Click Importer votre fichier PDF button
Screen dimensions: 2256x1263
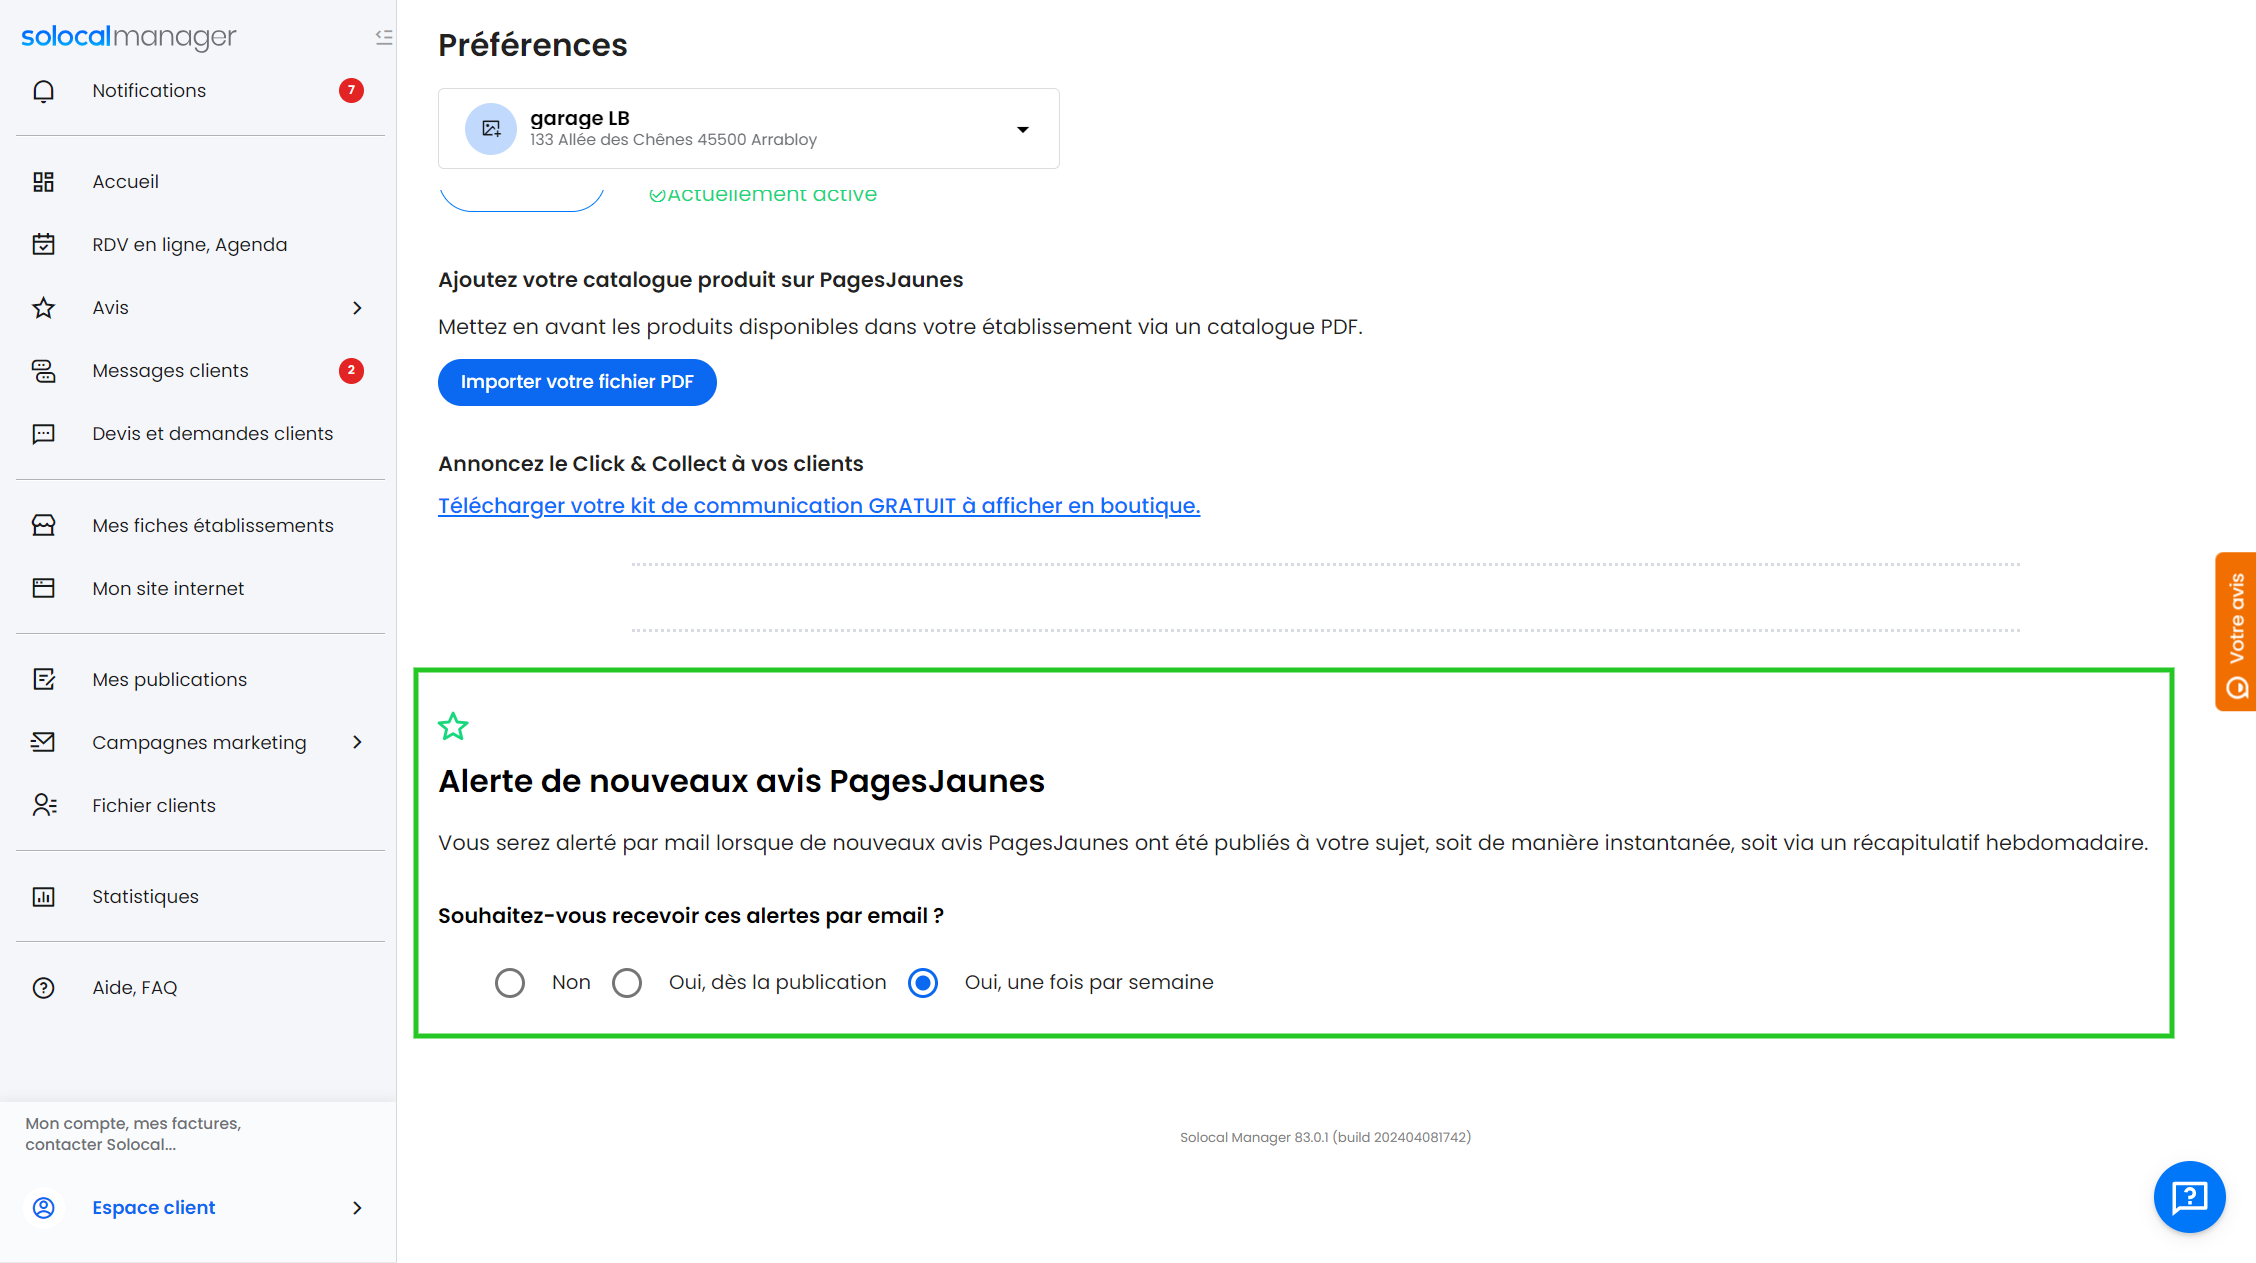click(x=577, y=382)
